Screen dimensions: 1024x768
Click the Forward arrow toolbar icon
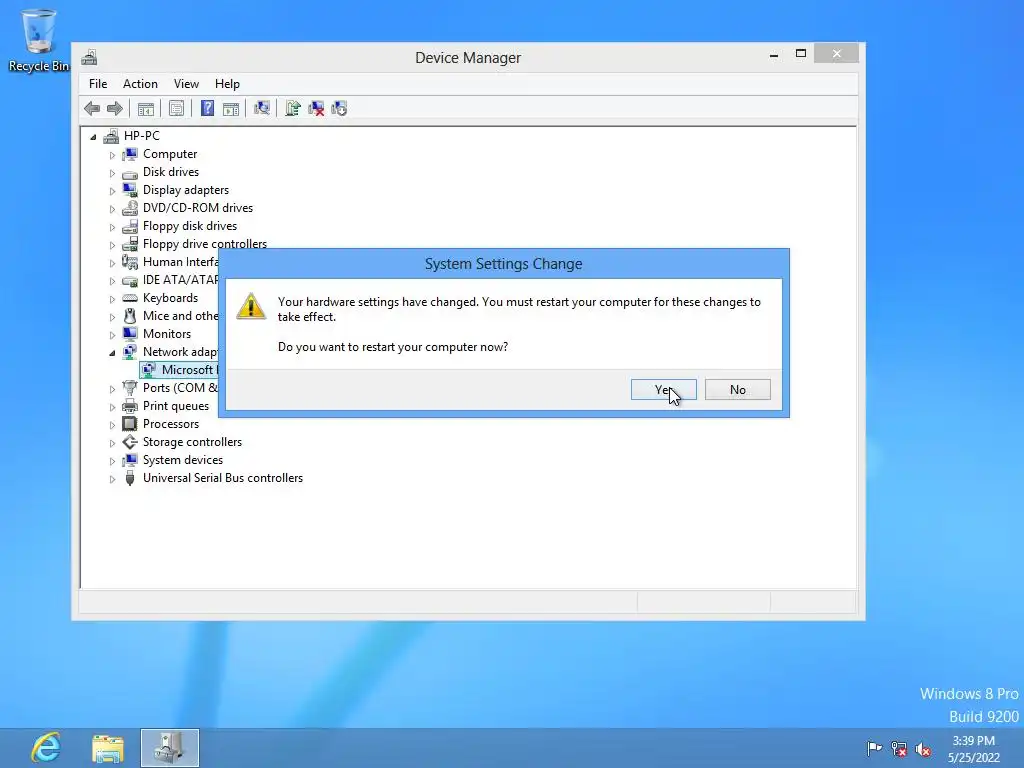click(114, 108)
